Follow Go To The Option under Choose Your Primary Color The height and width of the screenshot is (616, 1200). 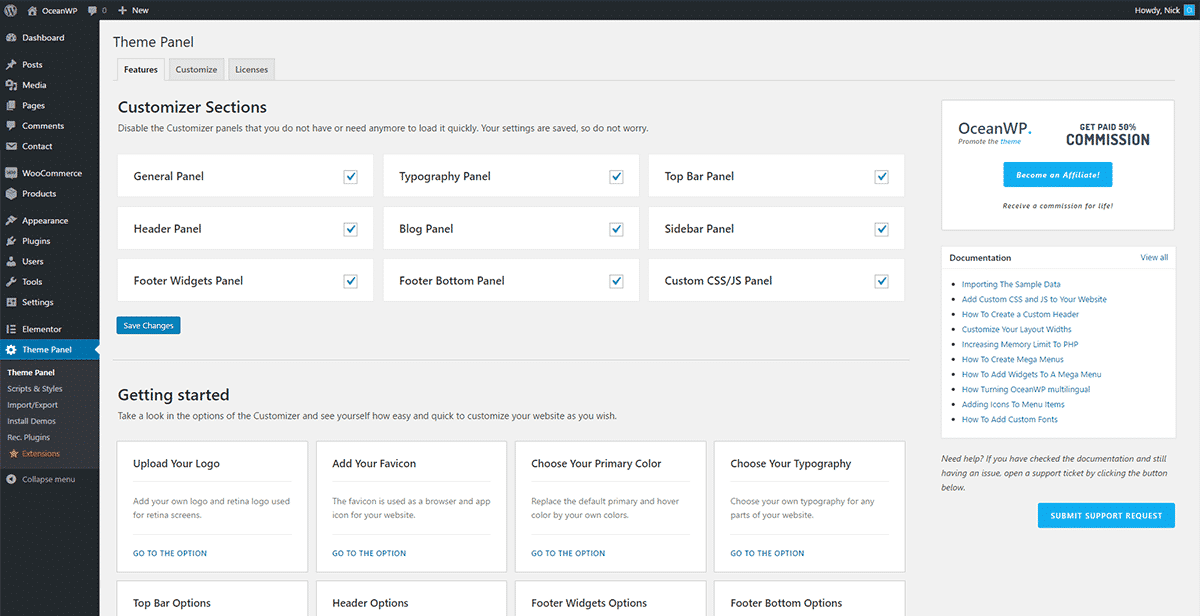(568, 553)
